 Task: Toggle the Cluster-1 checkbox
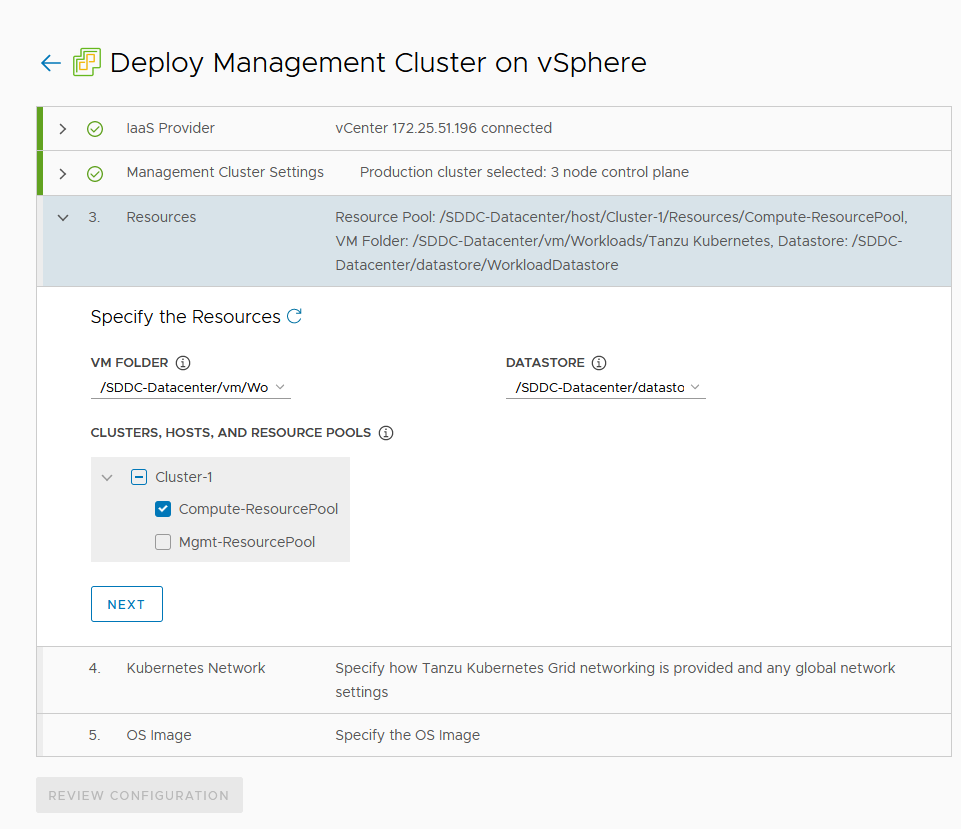pos(139,477)
